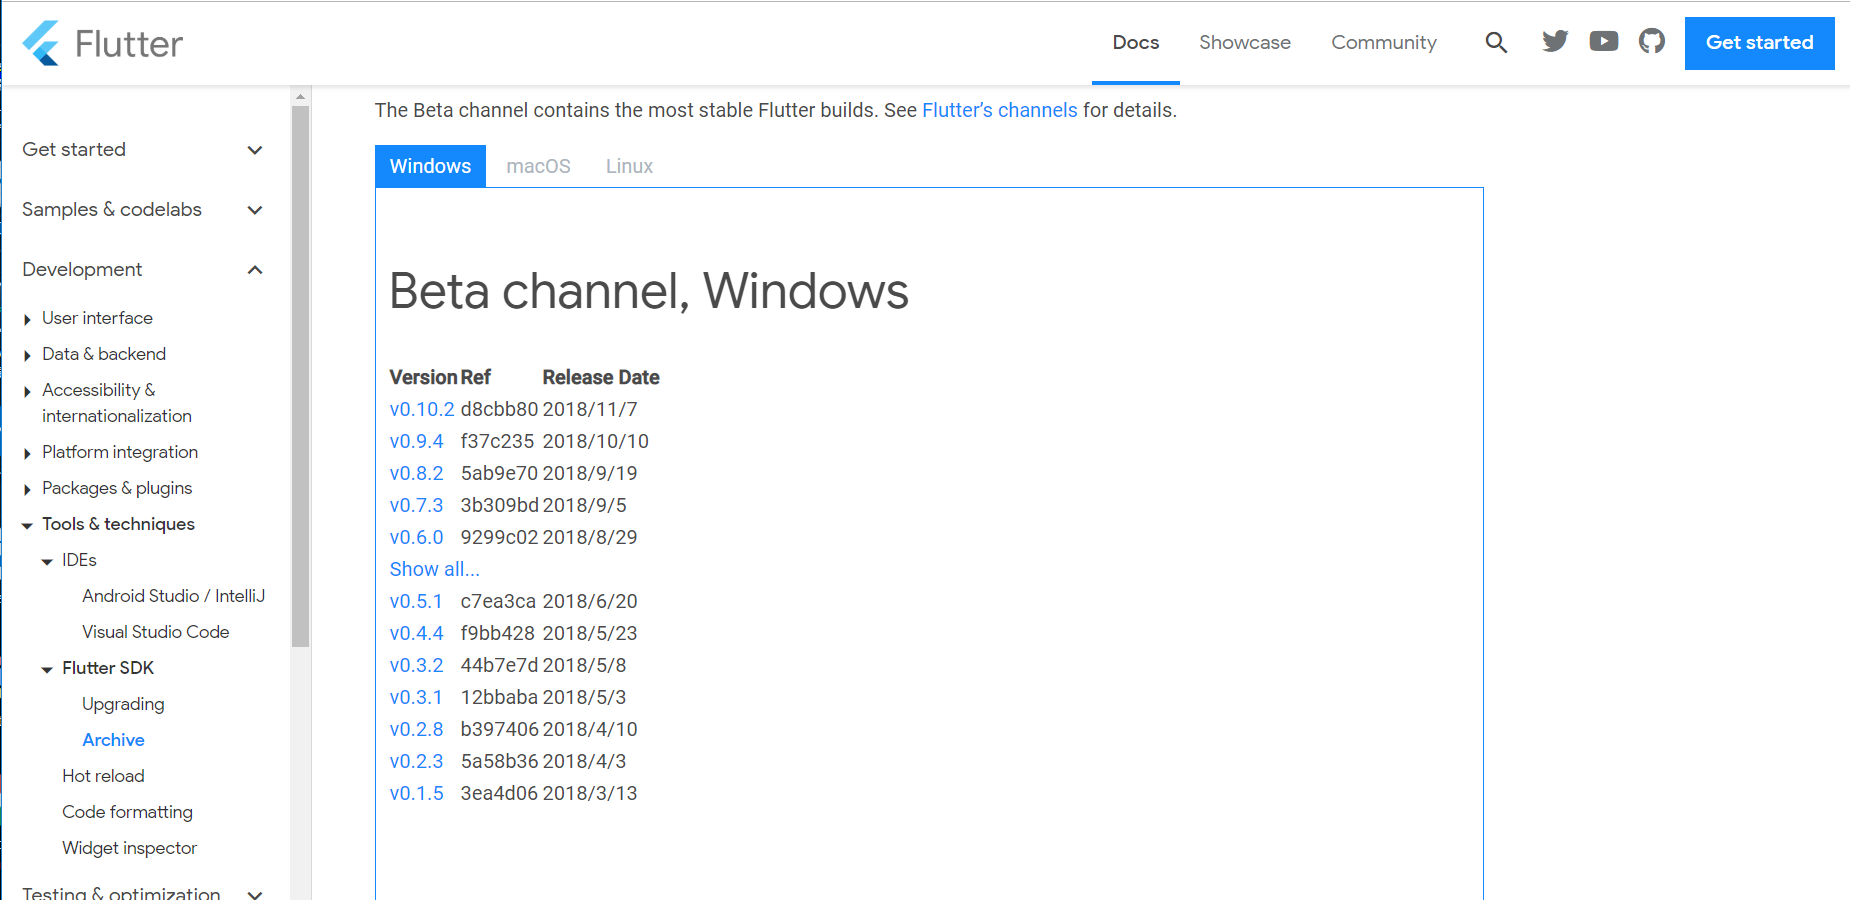Screen dimensions: 1850x900
Task: Open the Upgrading sidebar link
Action: pos(123,704)
